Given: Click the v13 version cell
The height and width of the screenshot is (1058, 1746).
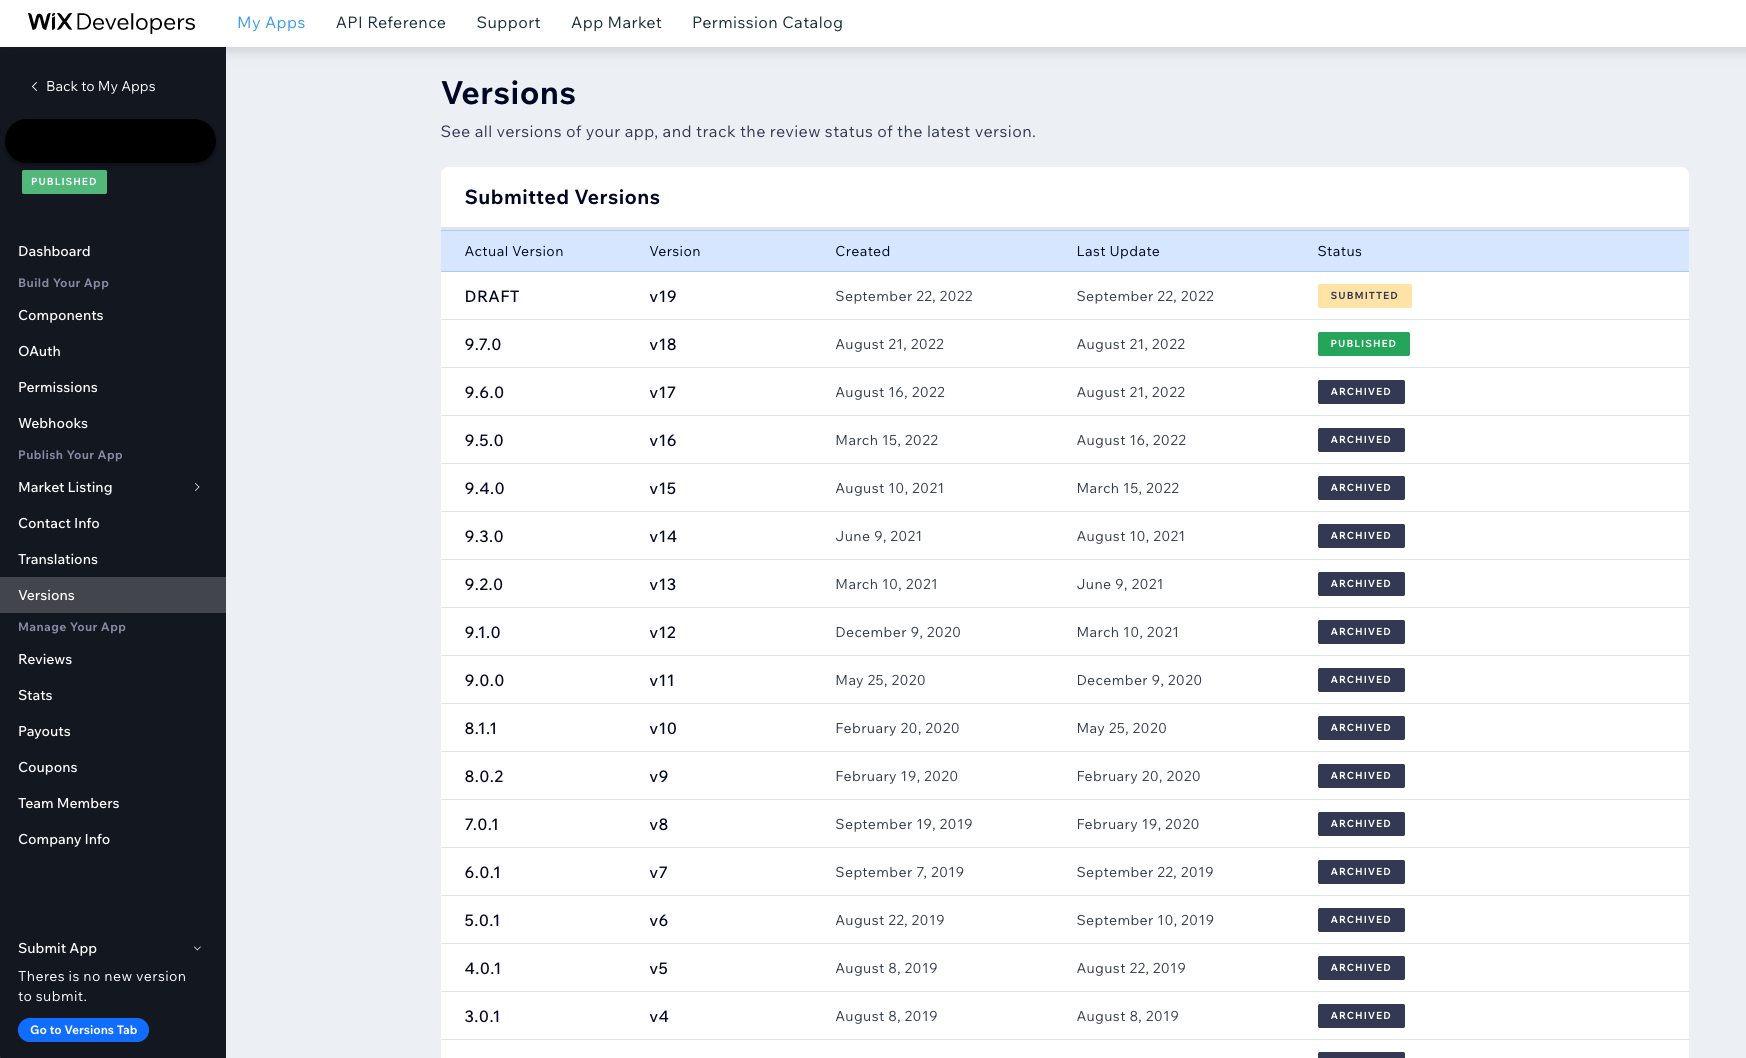Looking at the screenshot, I should point(662,584).
